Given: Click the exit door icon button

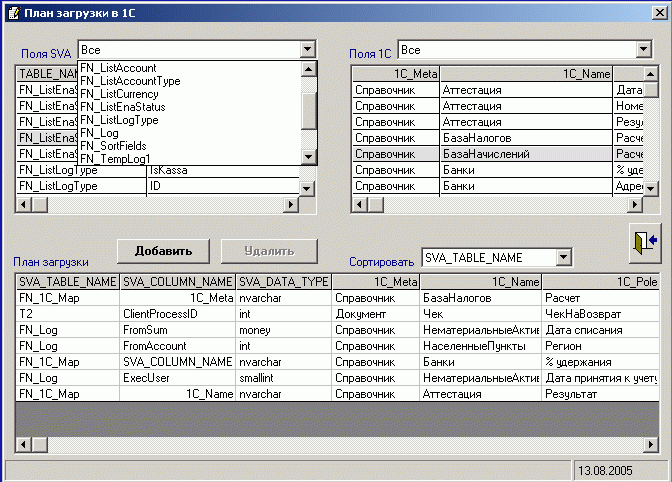Looking at the screenshot, I should tap(645, 243).
